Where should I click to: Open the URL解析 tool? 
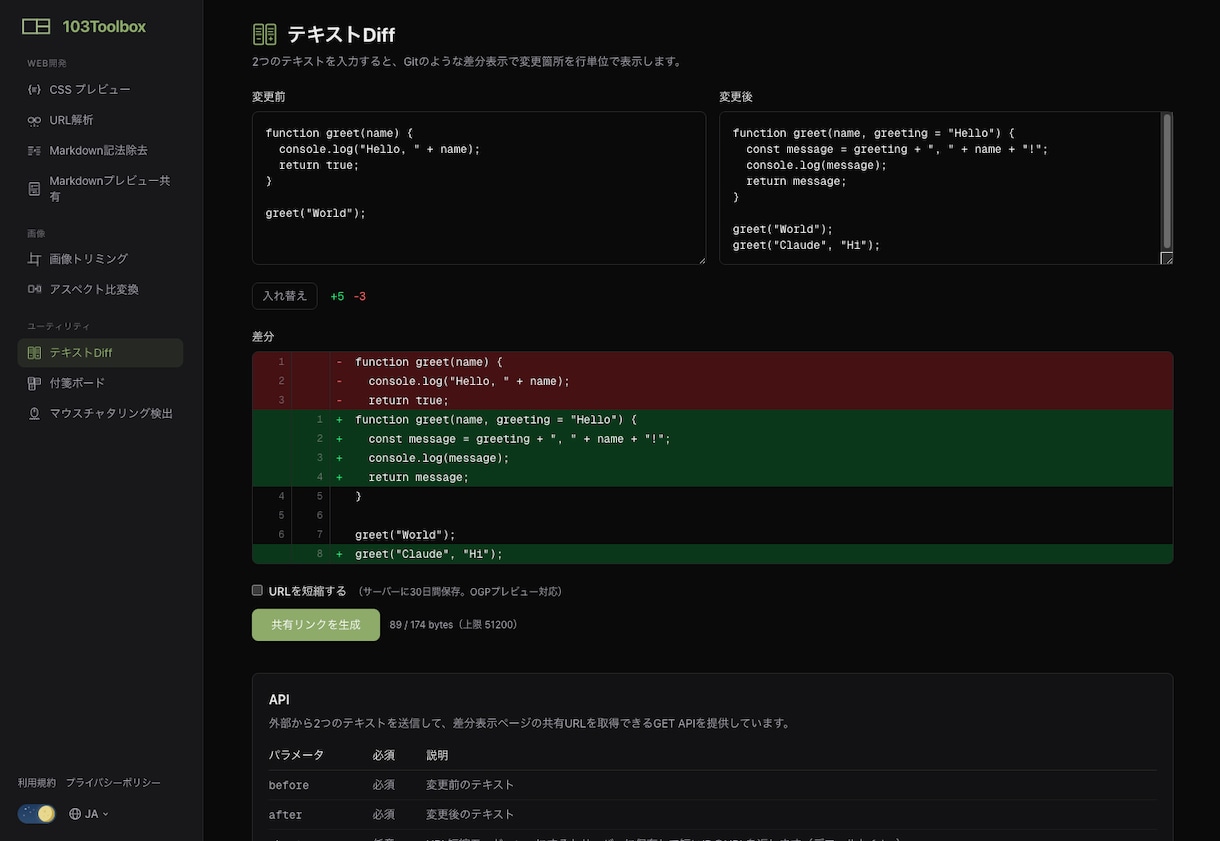100,120
